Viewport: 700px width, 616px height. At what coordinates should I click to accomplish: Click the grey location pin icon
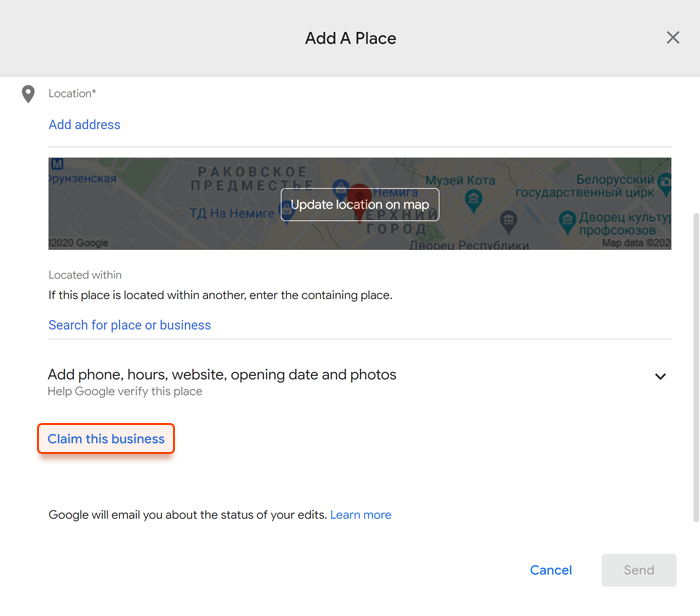coord(28,94)
